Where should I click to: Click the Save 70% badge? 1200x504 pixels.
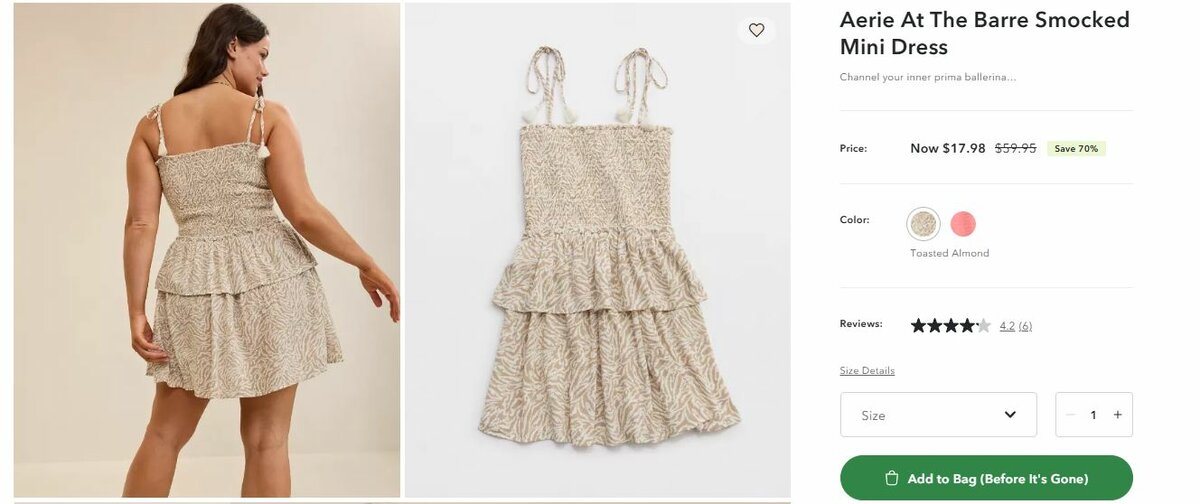pyautogui.click(x=1076, y=149)
